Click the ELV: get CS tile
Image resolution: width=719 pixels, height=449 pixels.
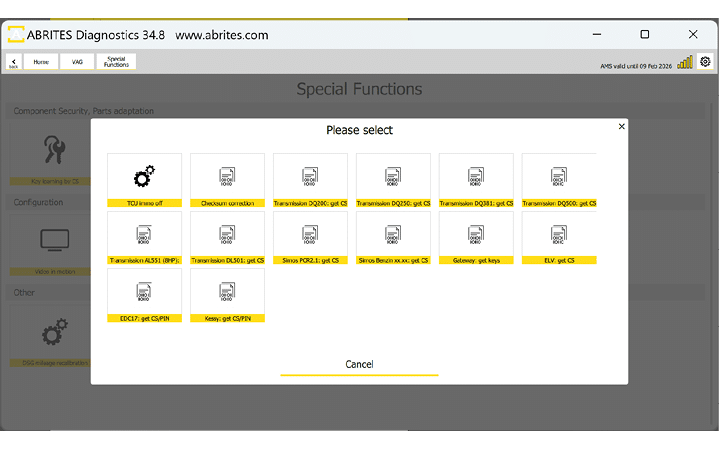(558, 238)
